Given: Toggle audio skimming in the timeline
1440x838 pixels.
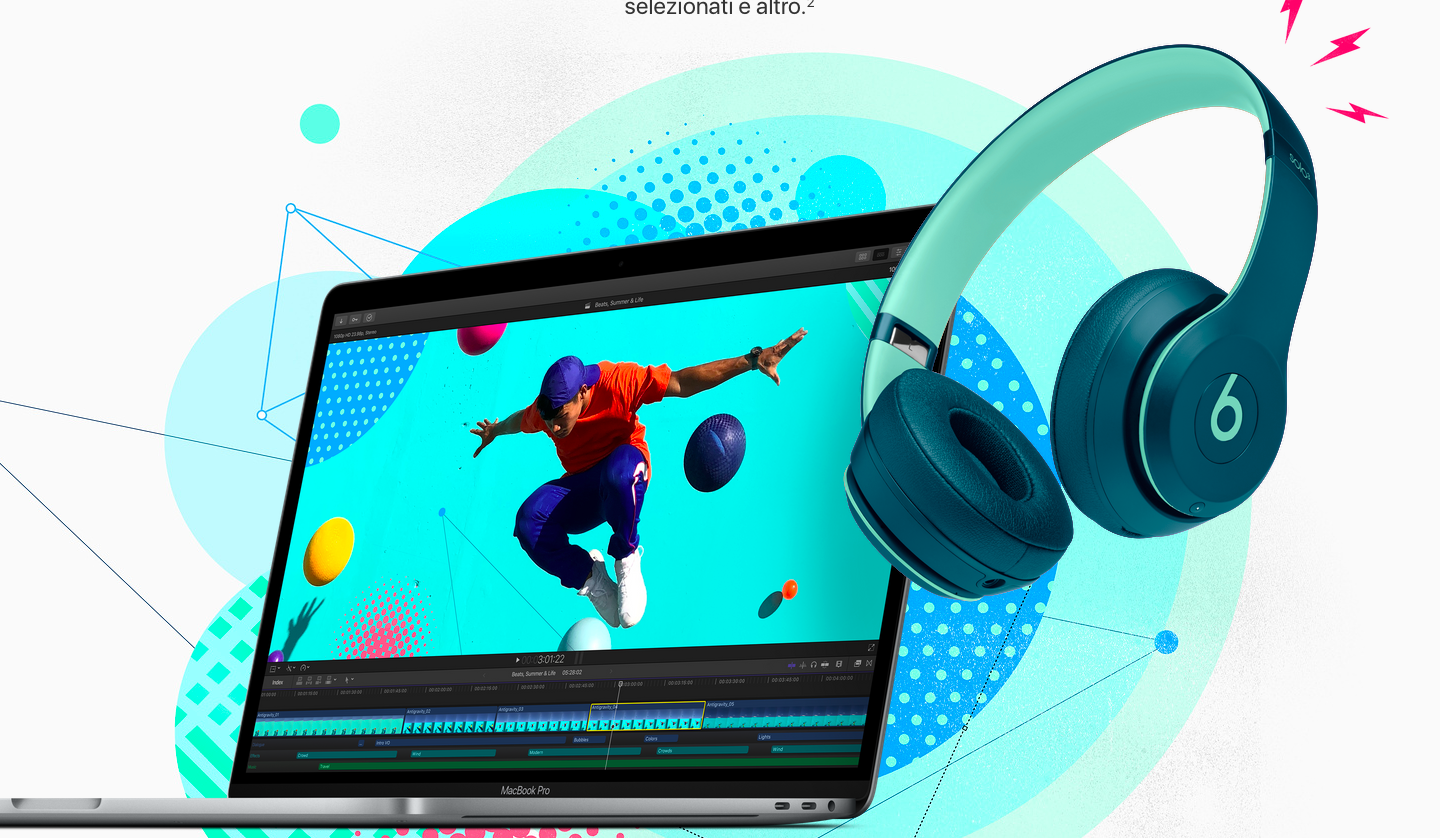Looking at the screenshot, I should [x=803, y=664].
